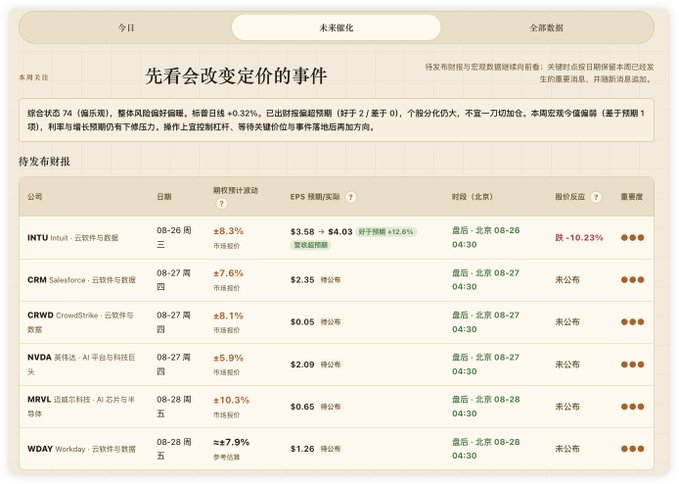Screen dimensions: 679x484
Task: Open the INTU Intuit company row
Action: tap(336, 238)
